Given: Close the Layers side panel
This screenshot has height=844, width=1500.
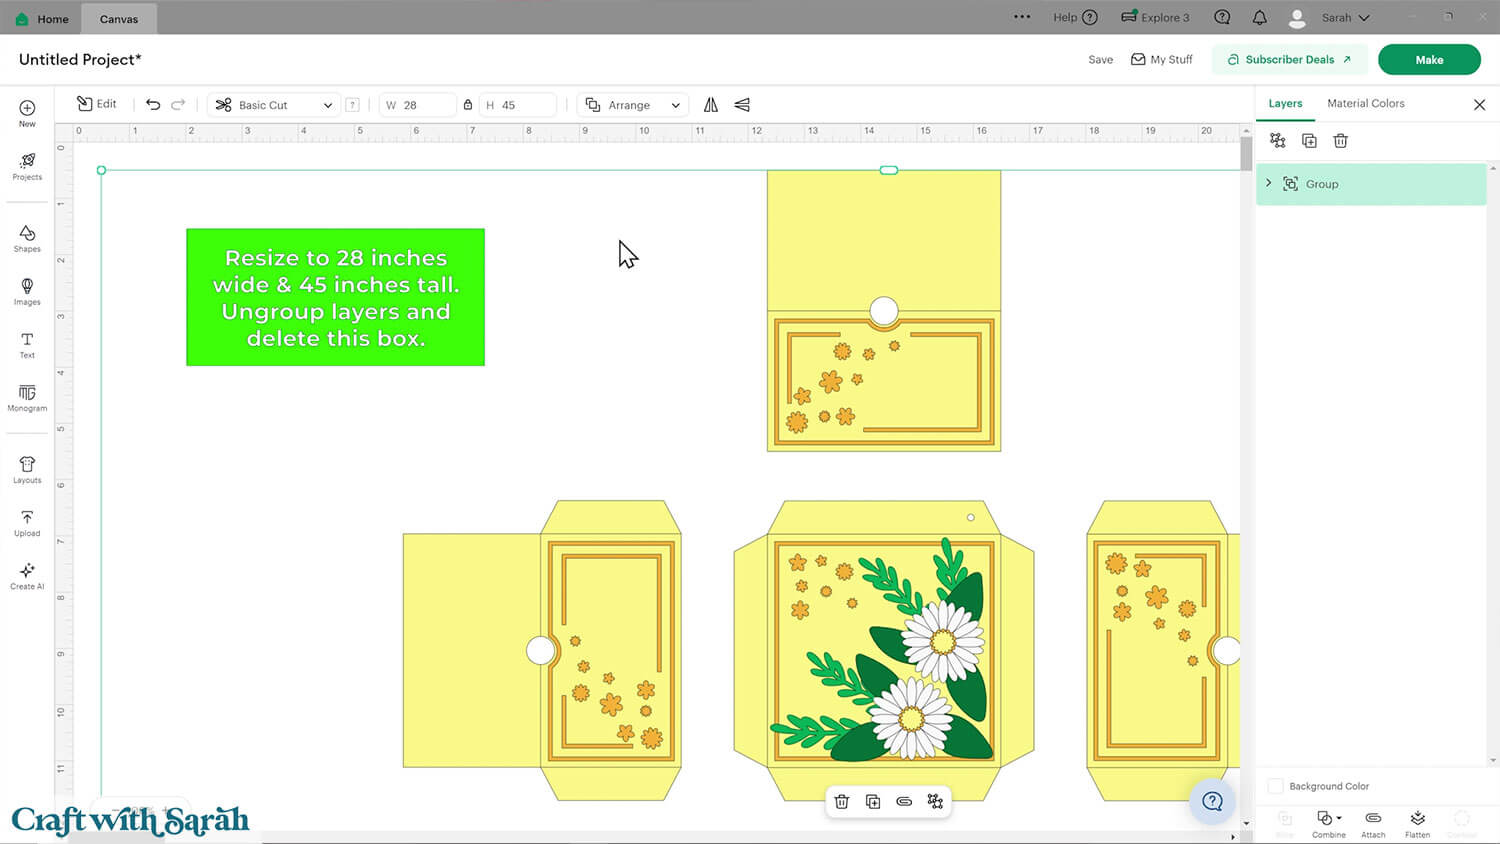Looking at the screenshot, I should (1479, 104).
